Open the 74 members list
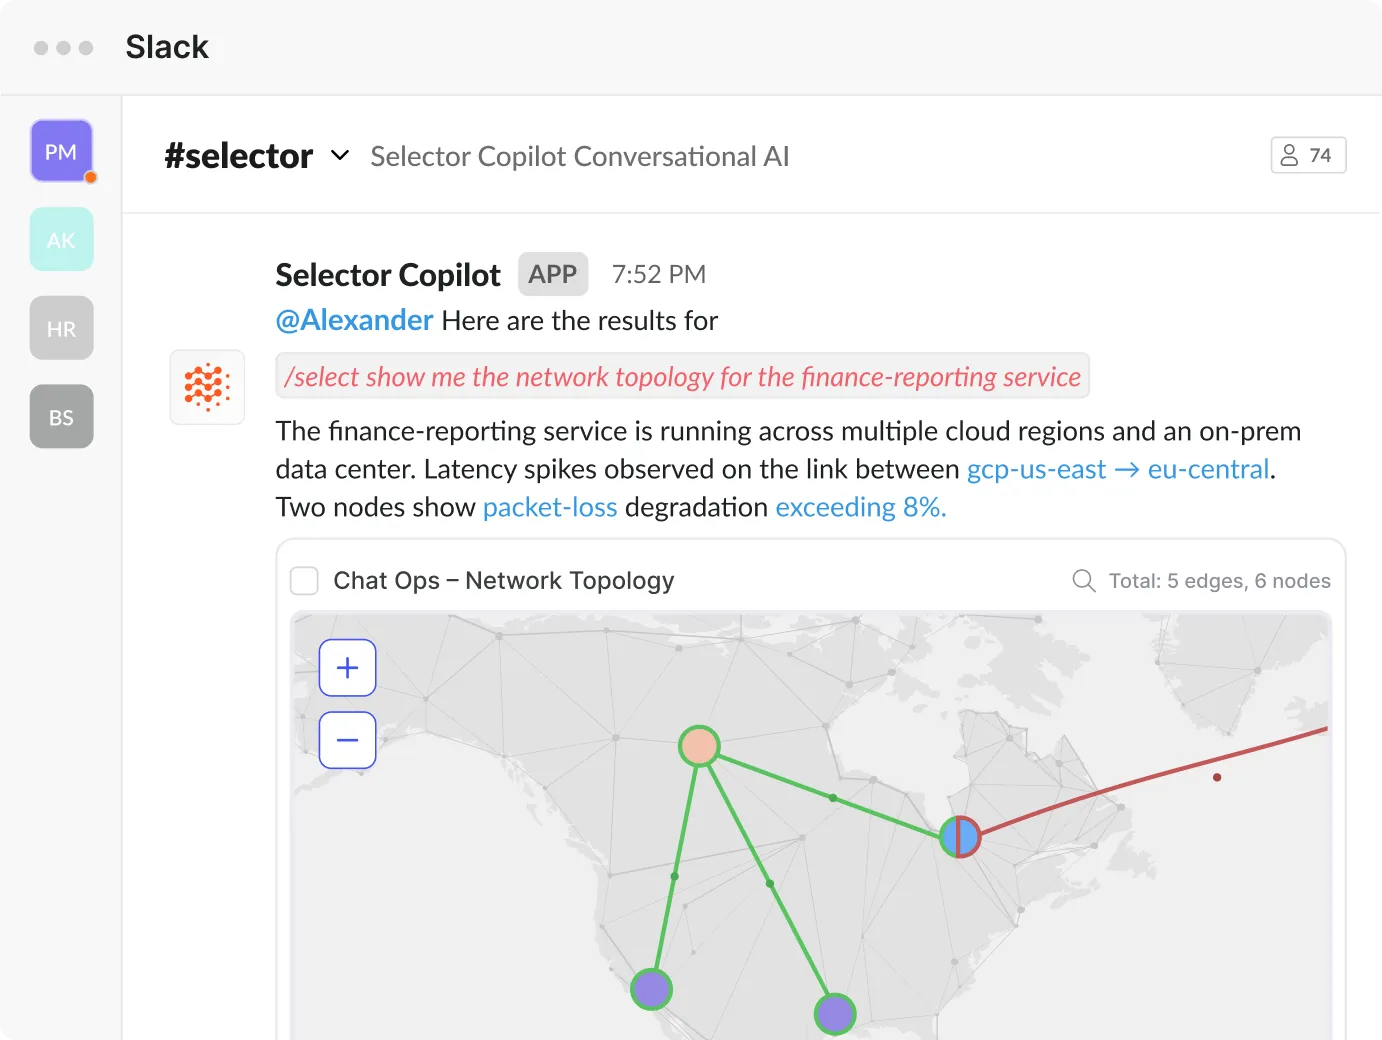The image size is (1382, 1040). tap(1307, 155)
